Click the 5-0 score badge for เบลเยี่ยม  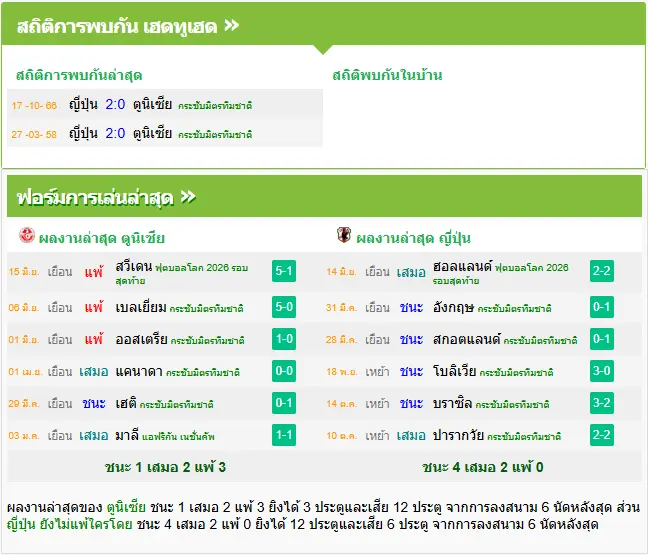click(284, 307)
